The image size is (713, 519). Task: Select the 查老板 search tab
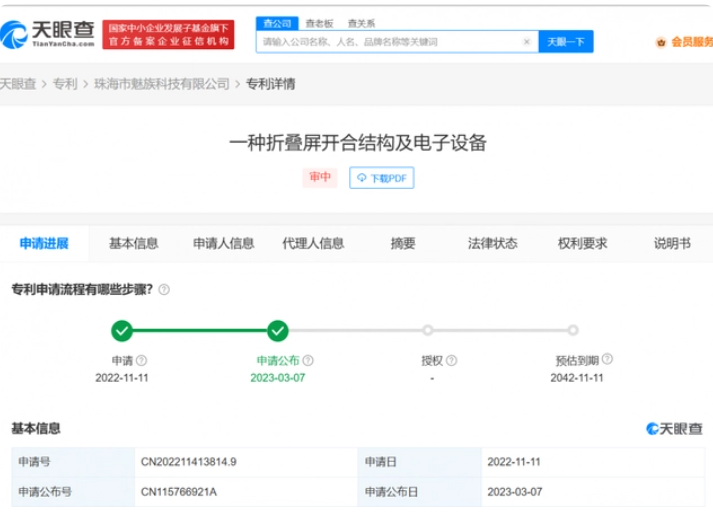point(319,24)
